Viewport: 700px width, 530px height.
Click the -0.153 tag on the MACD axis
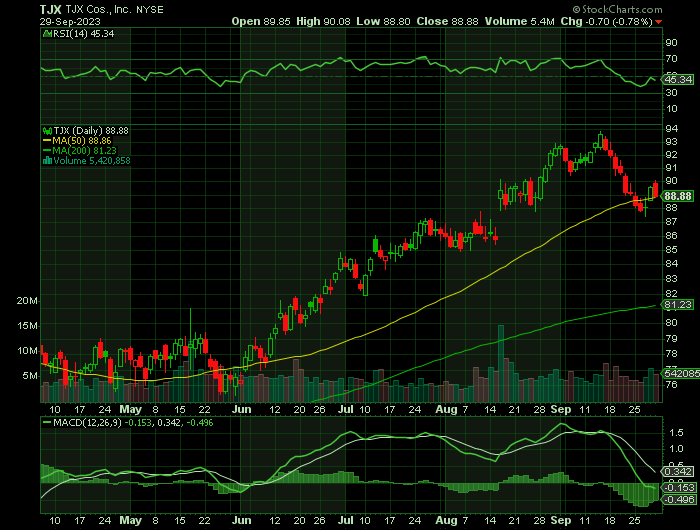(x=680, y=488)
